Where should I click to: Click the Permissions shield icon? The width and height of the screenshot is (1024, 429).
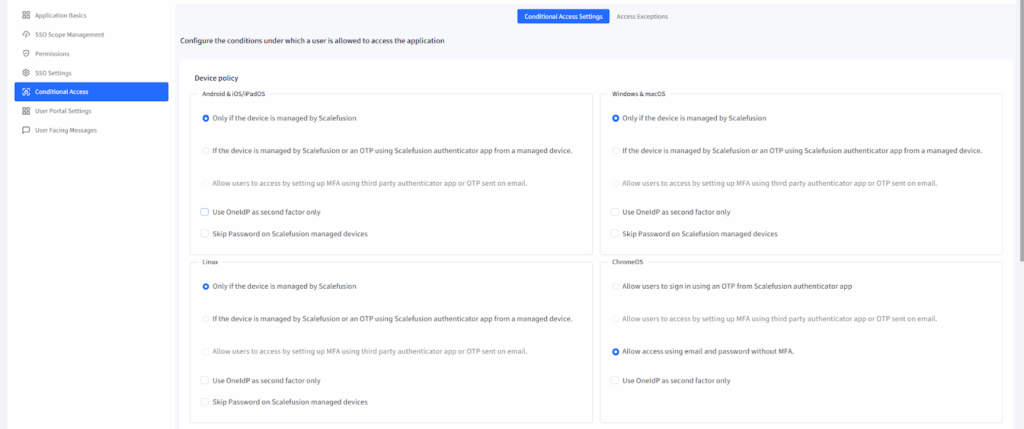[25, 54]
